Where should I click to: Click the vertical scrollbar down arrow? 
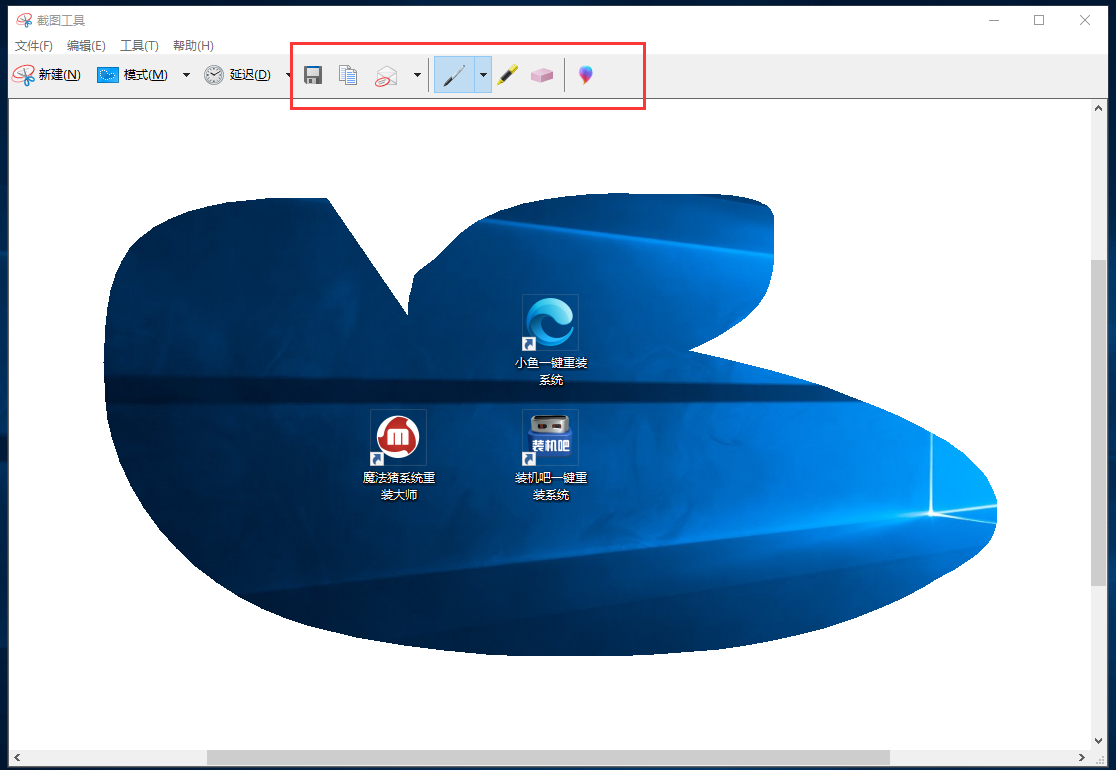pos(1098,741)
